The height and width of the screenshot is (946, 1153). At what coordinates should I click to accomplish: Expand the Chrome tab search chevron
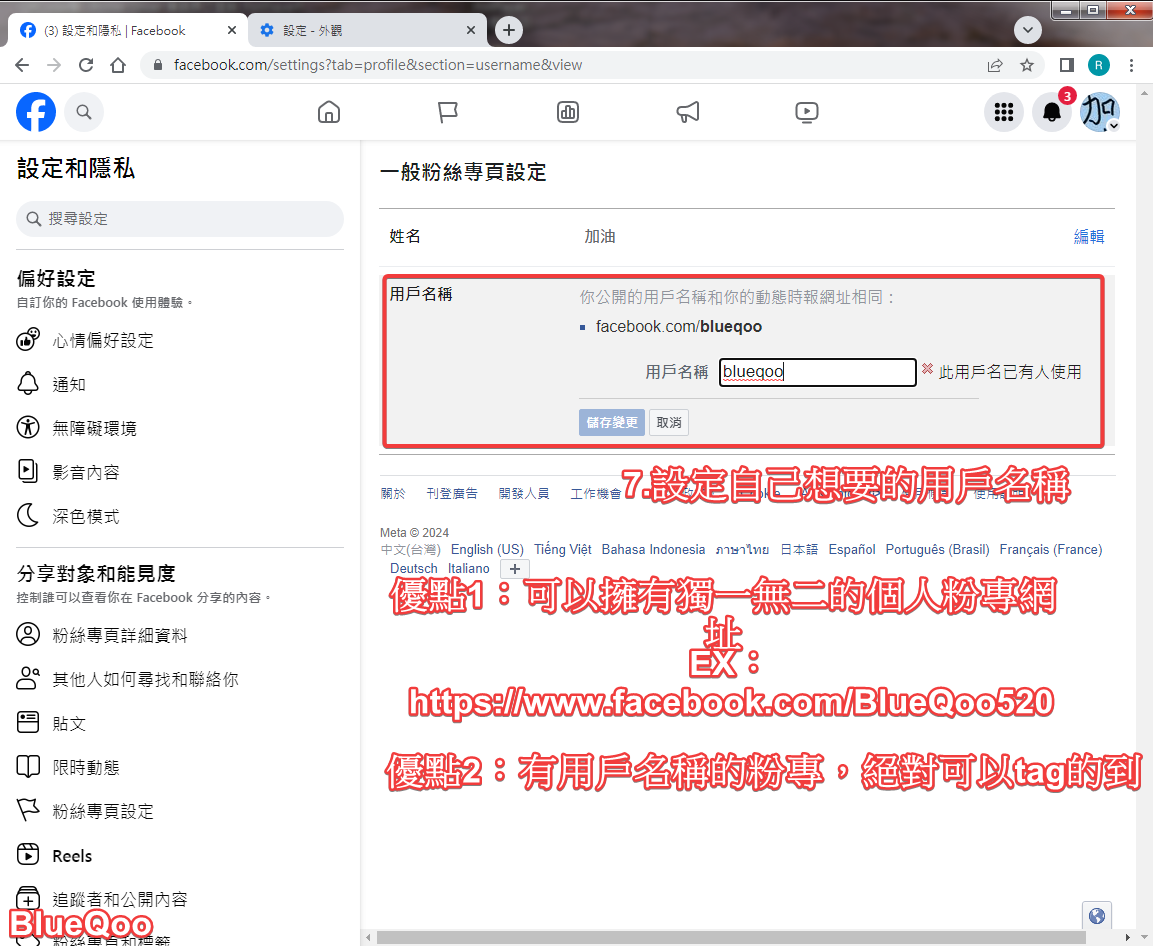[1028, 30]
